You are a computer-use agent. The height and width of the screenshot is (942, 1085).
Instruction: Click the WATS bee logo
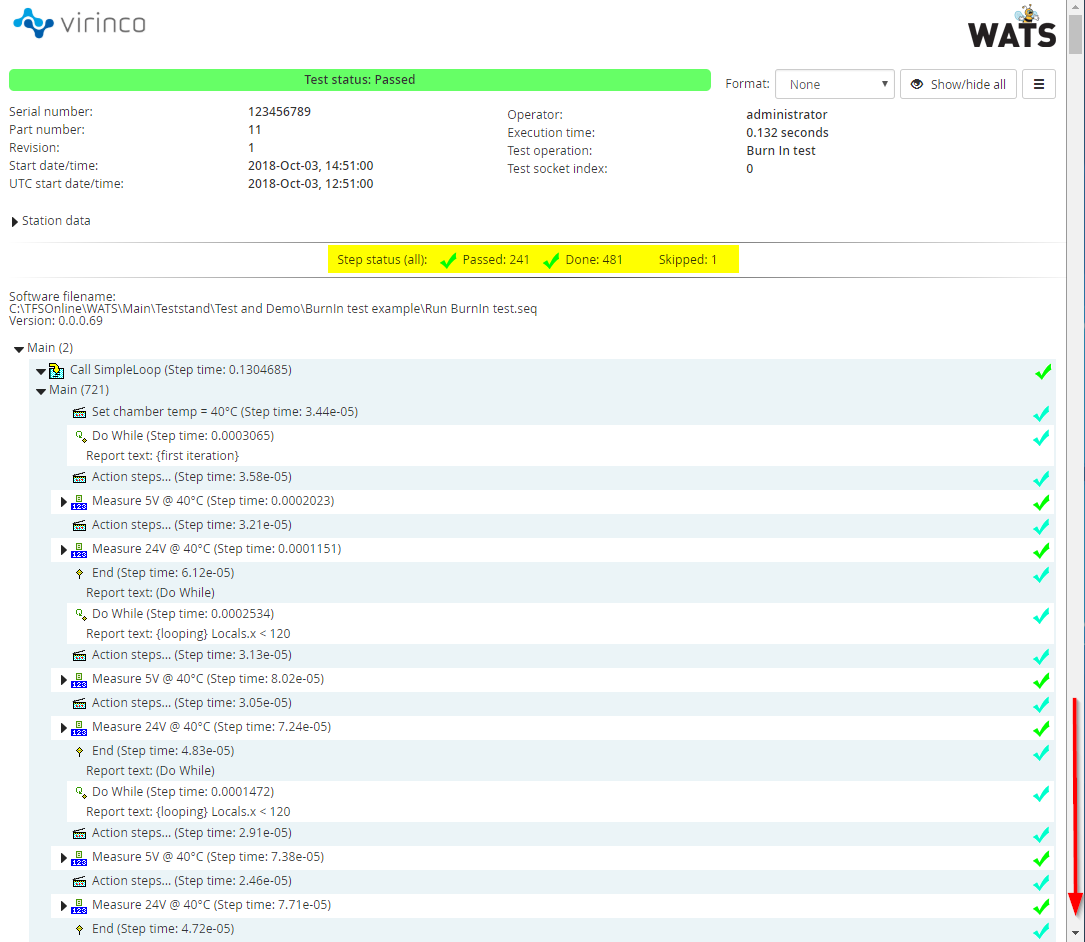pos(1012,28)
